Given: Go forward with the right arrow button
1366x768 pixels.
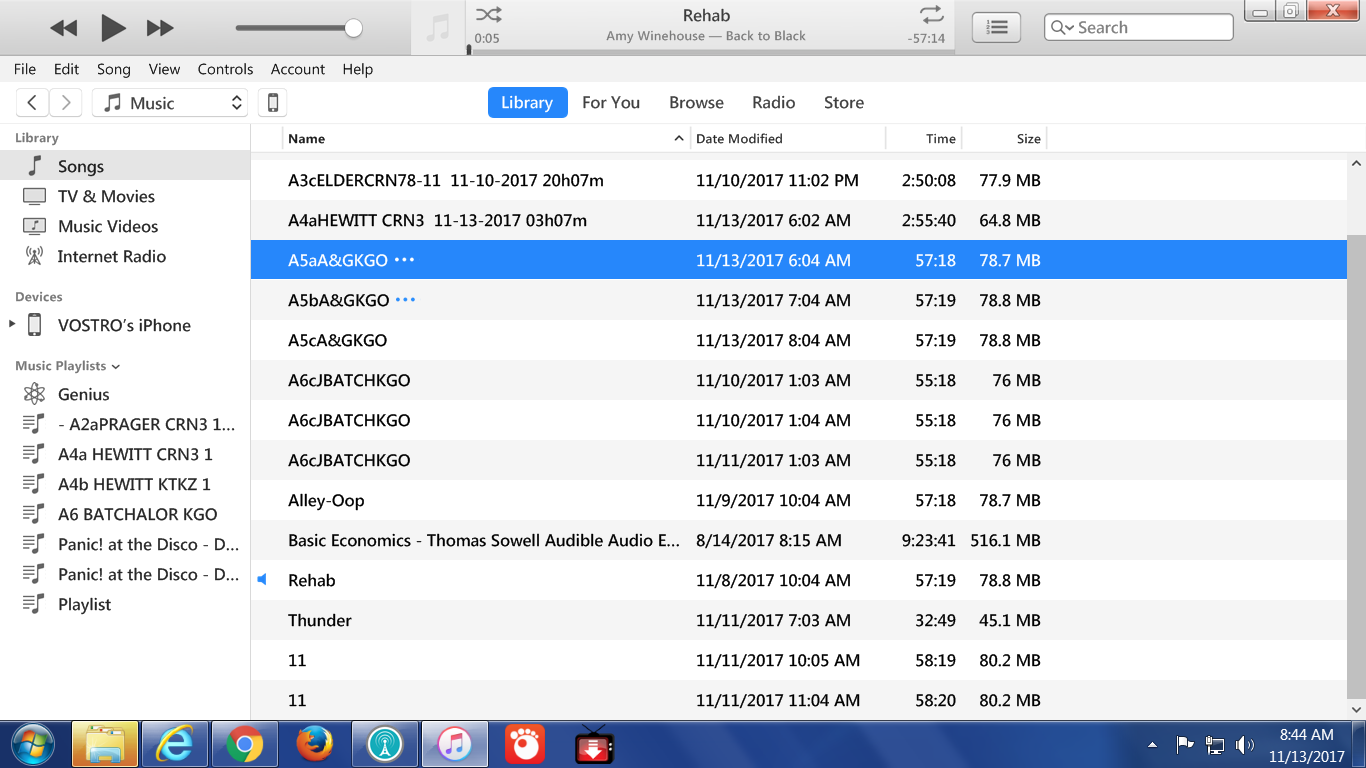Looking at the screenshot, I should pyautogui.click(x=66, y=102).
